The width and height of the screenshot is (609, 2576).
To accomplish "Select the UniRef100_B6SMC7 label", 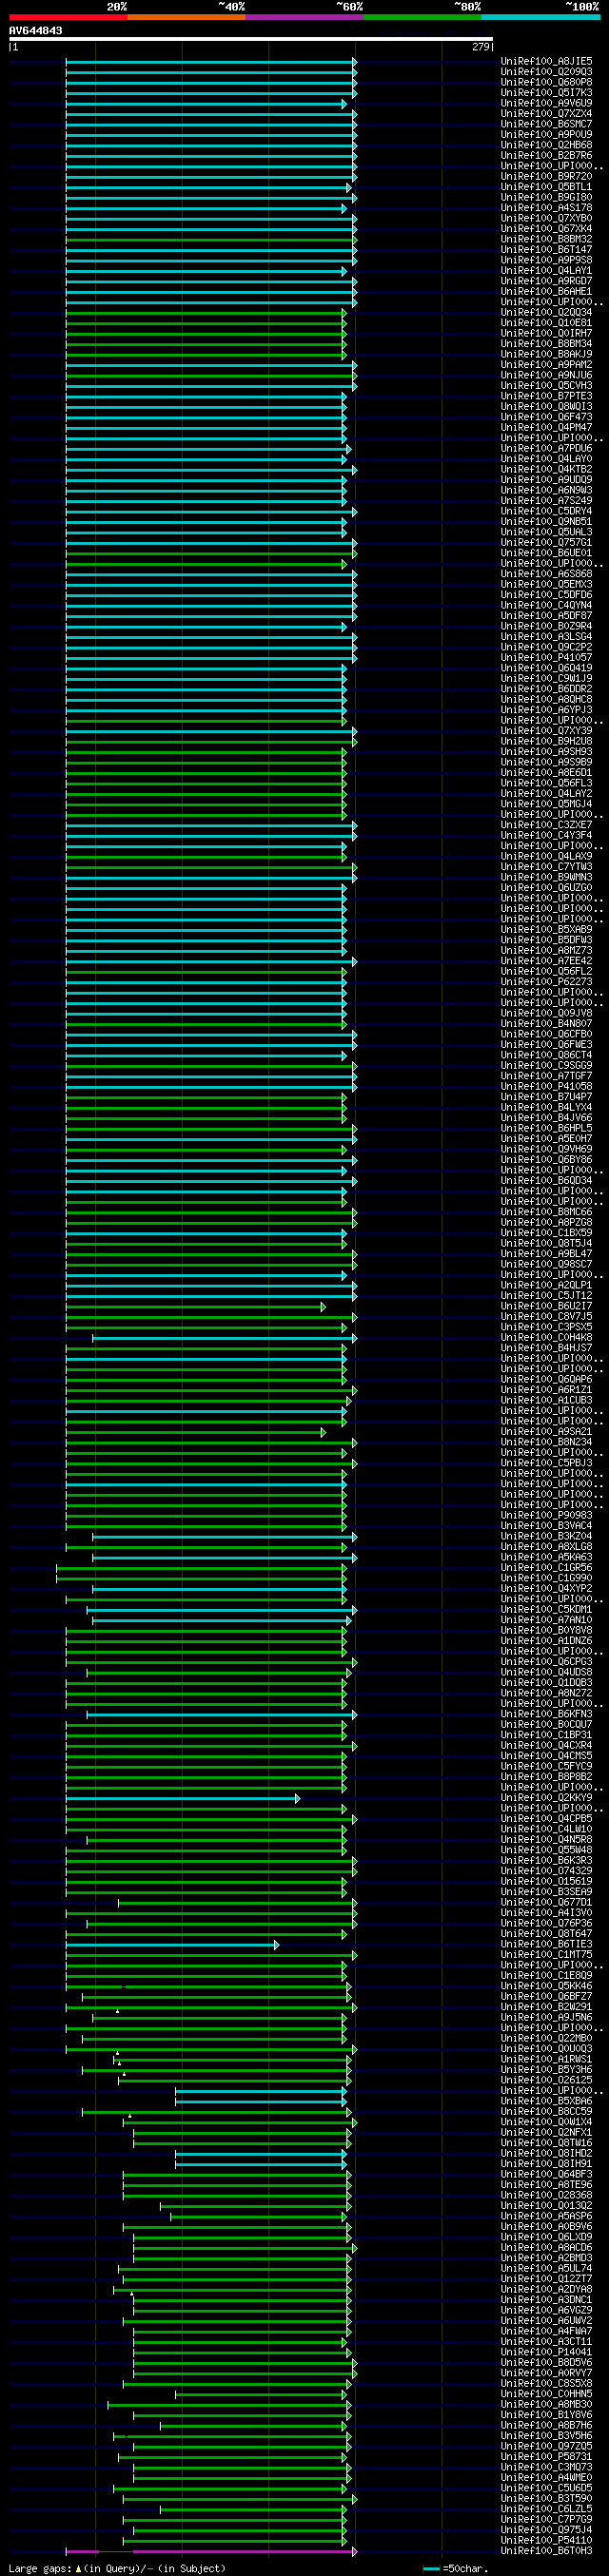I will click(546, 124).
